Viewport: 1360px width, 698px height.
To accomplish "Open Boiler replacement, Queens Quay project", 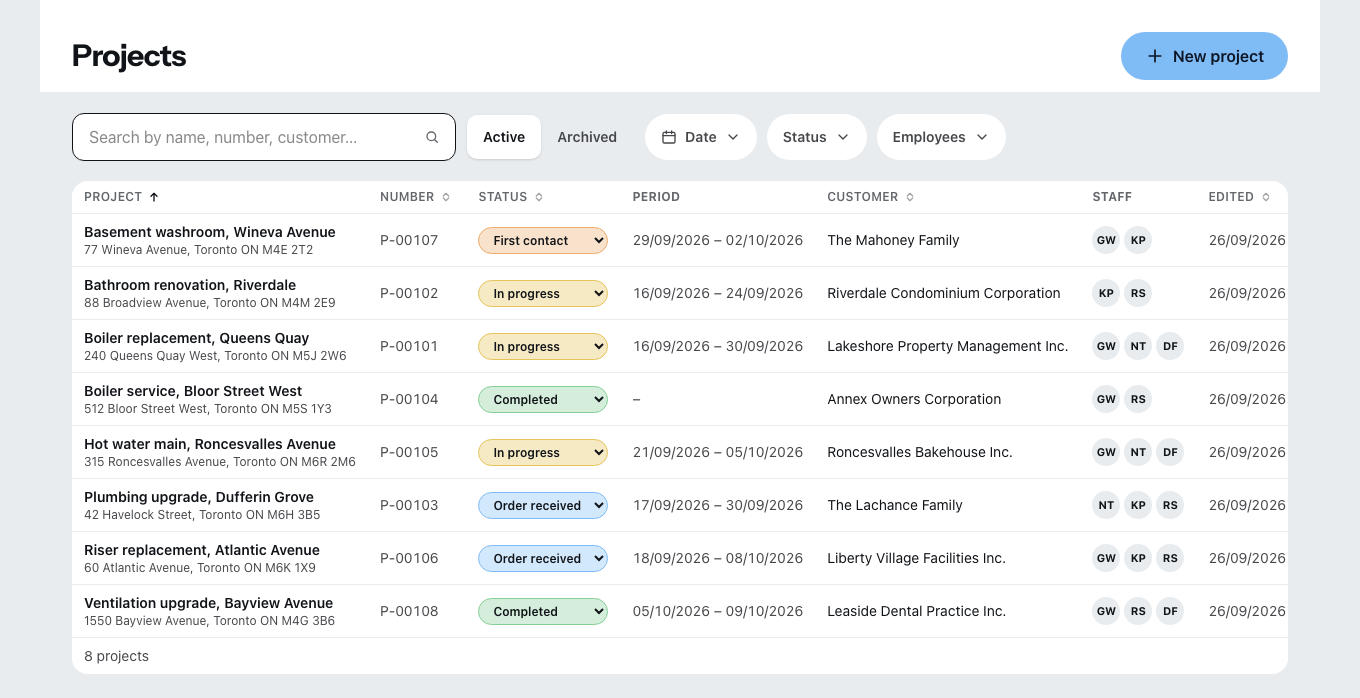I will pos(197,338).
